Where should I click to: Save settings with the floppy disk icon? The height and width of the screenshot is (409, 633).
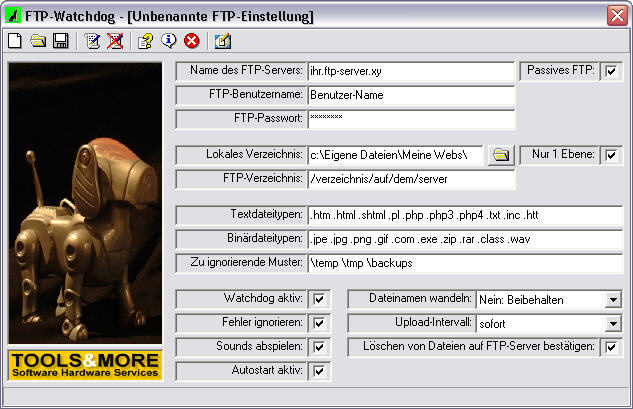(x=61, y=41)
